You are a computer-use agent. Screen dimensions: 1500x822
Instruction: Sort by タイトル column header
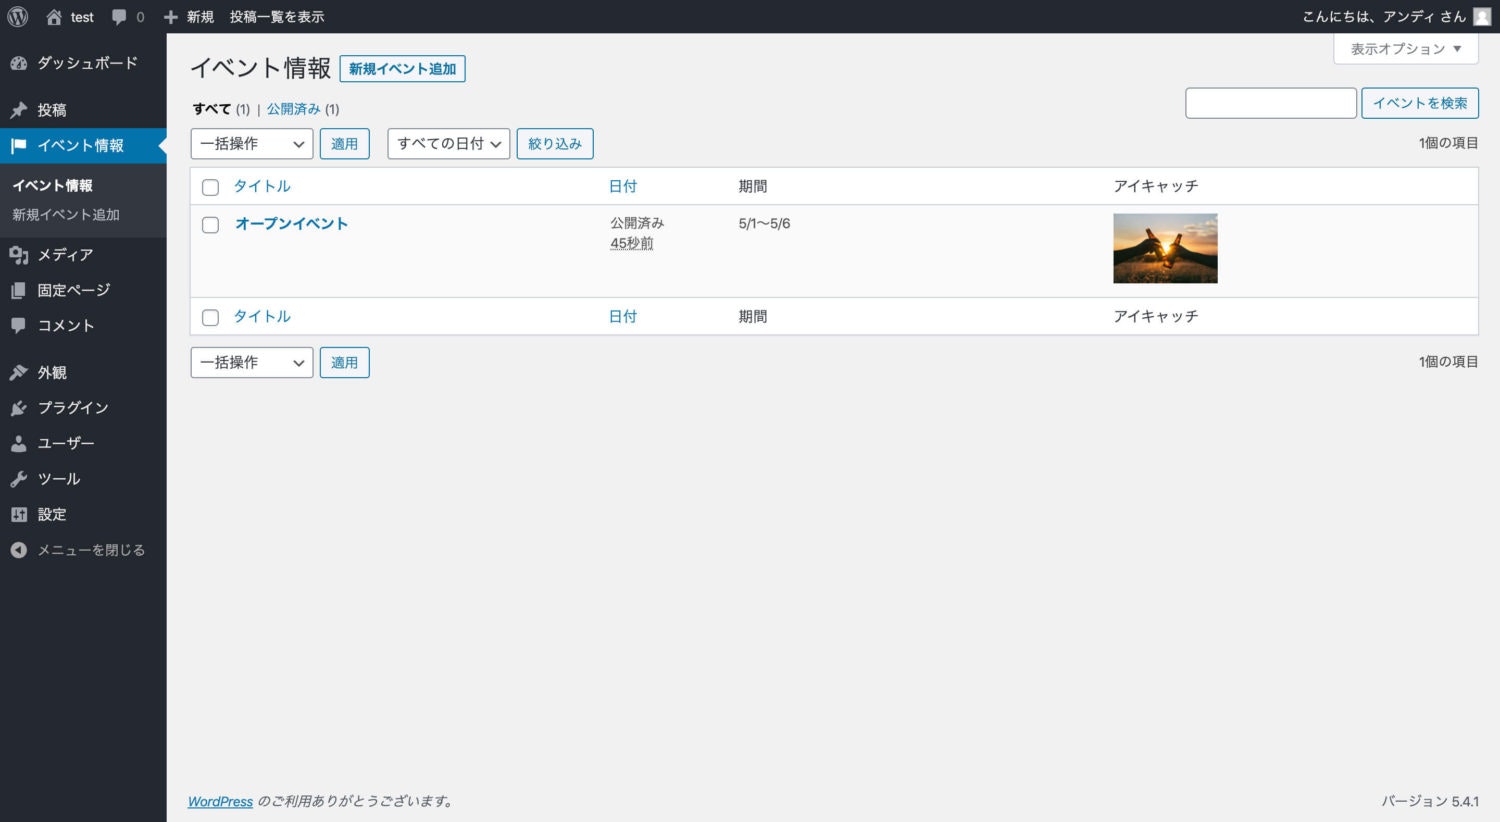262,186
